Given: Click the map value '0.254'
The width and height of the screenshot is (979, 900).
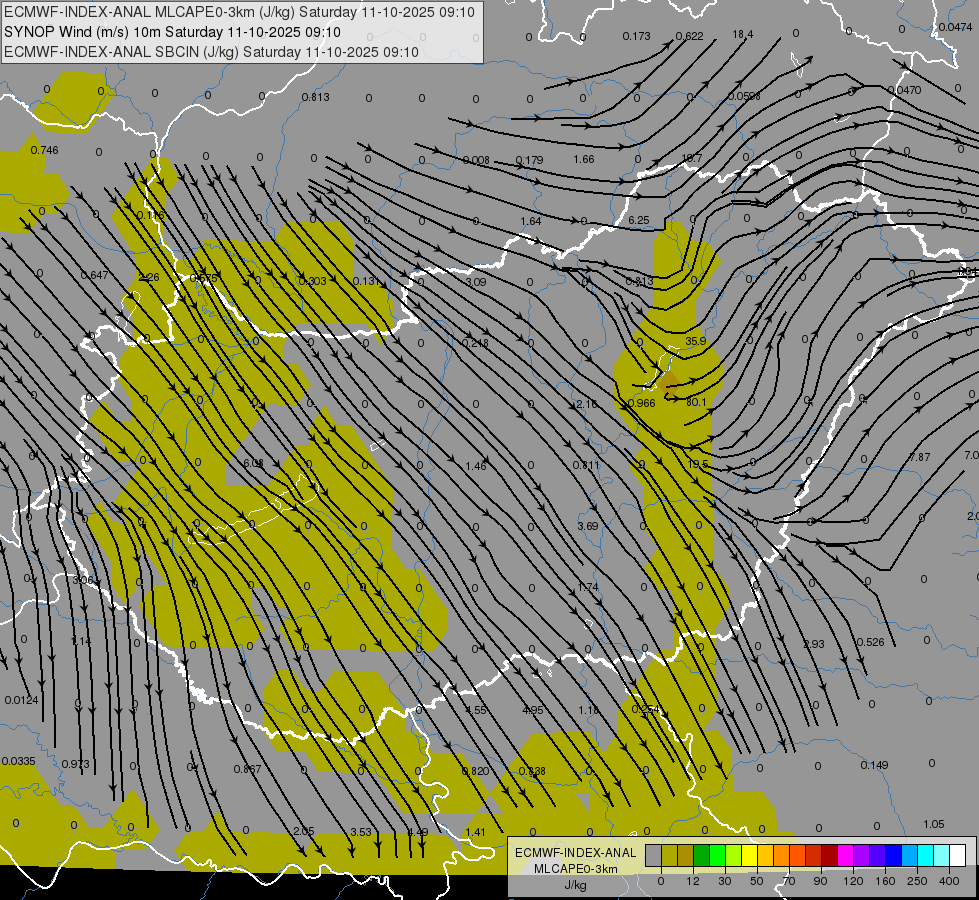Looking at the screenshot, I should point(646,709).
